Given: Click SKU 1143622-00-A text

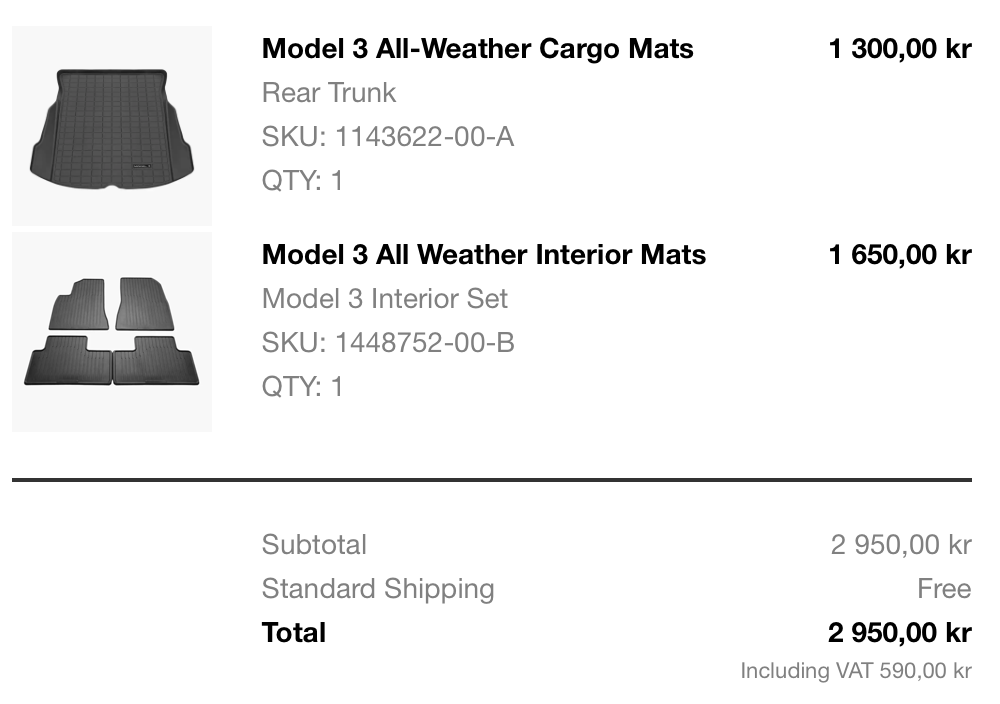Looking at the screenshot, I should 388,137.
